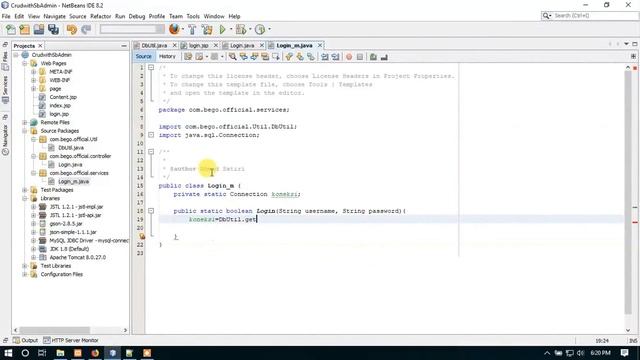Click the Save All toolbar icon

tap(53, 29)
